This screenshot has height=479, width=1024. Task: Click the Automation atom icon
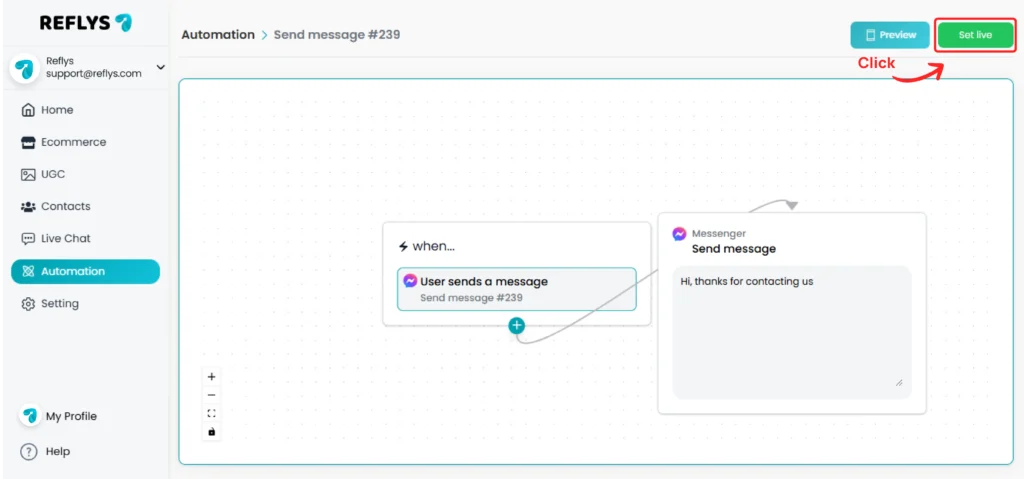[28, 271]
